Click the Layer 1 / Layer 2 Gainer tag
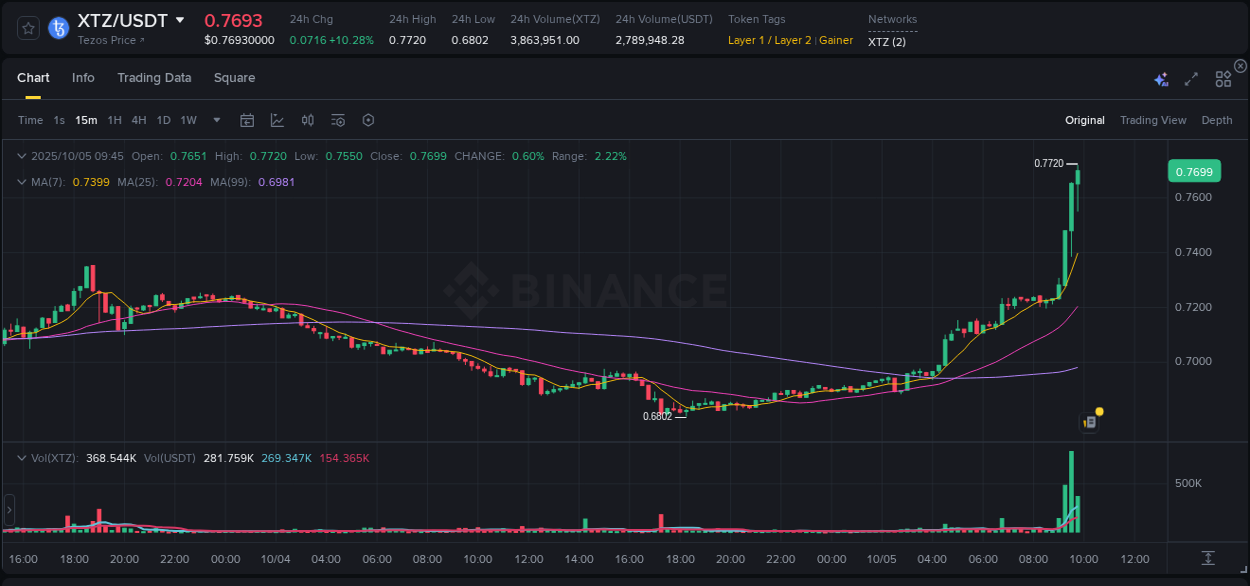 click(x=790, y=40)
